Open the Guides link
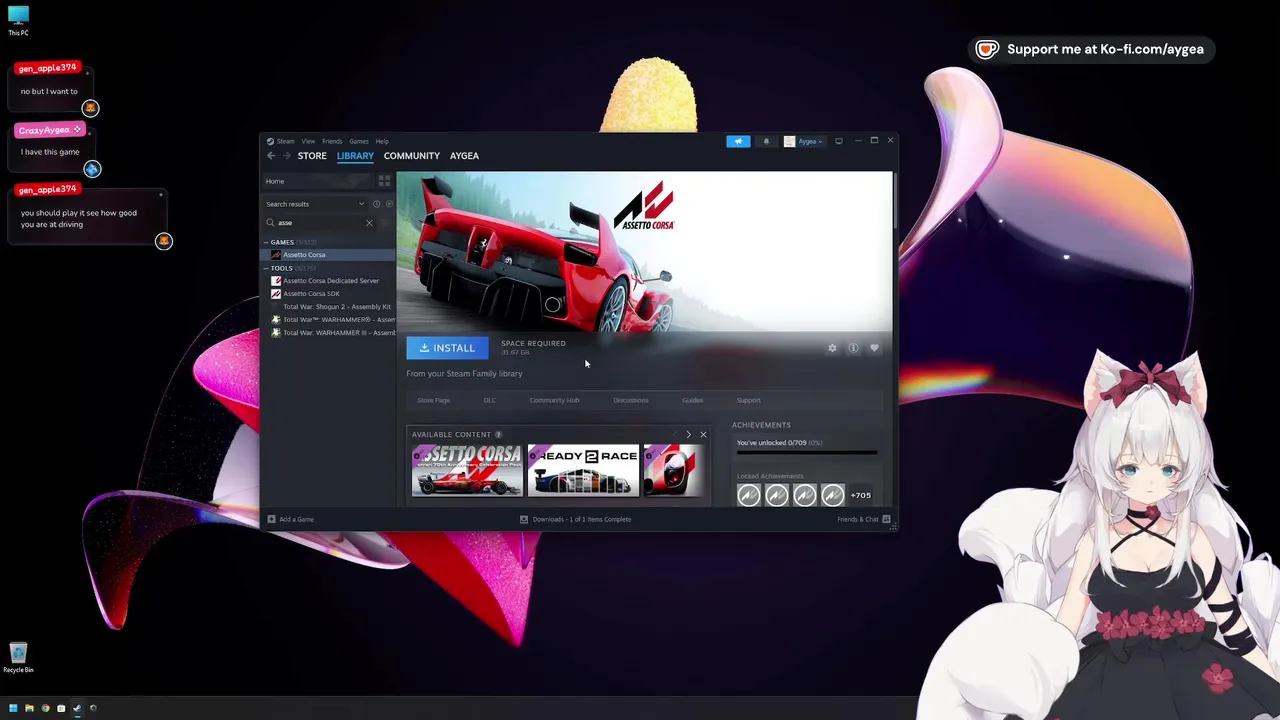1280x720 pixels. coord(692,400)
